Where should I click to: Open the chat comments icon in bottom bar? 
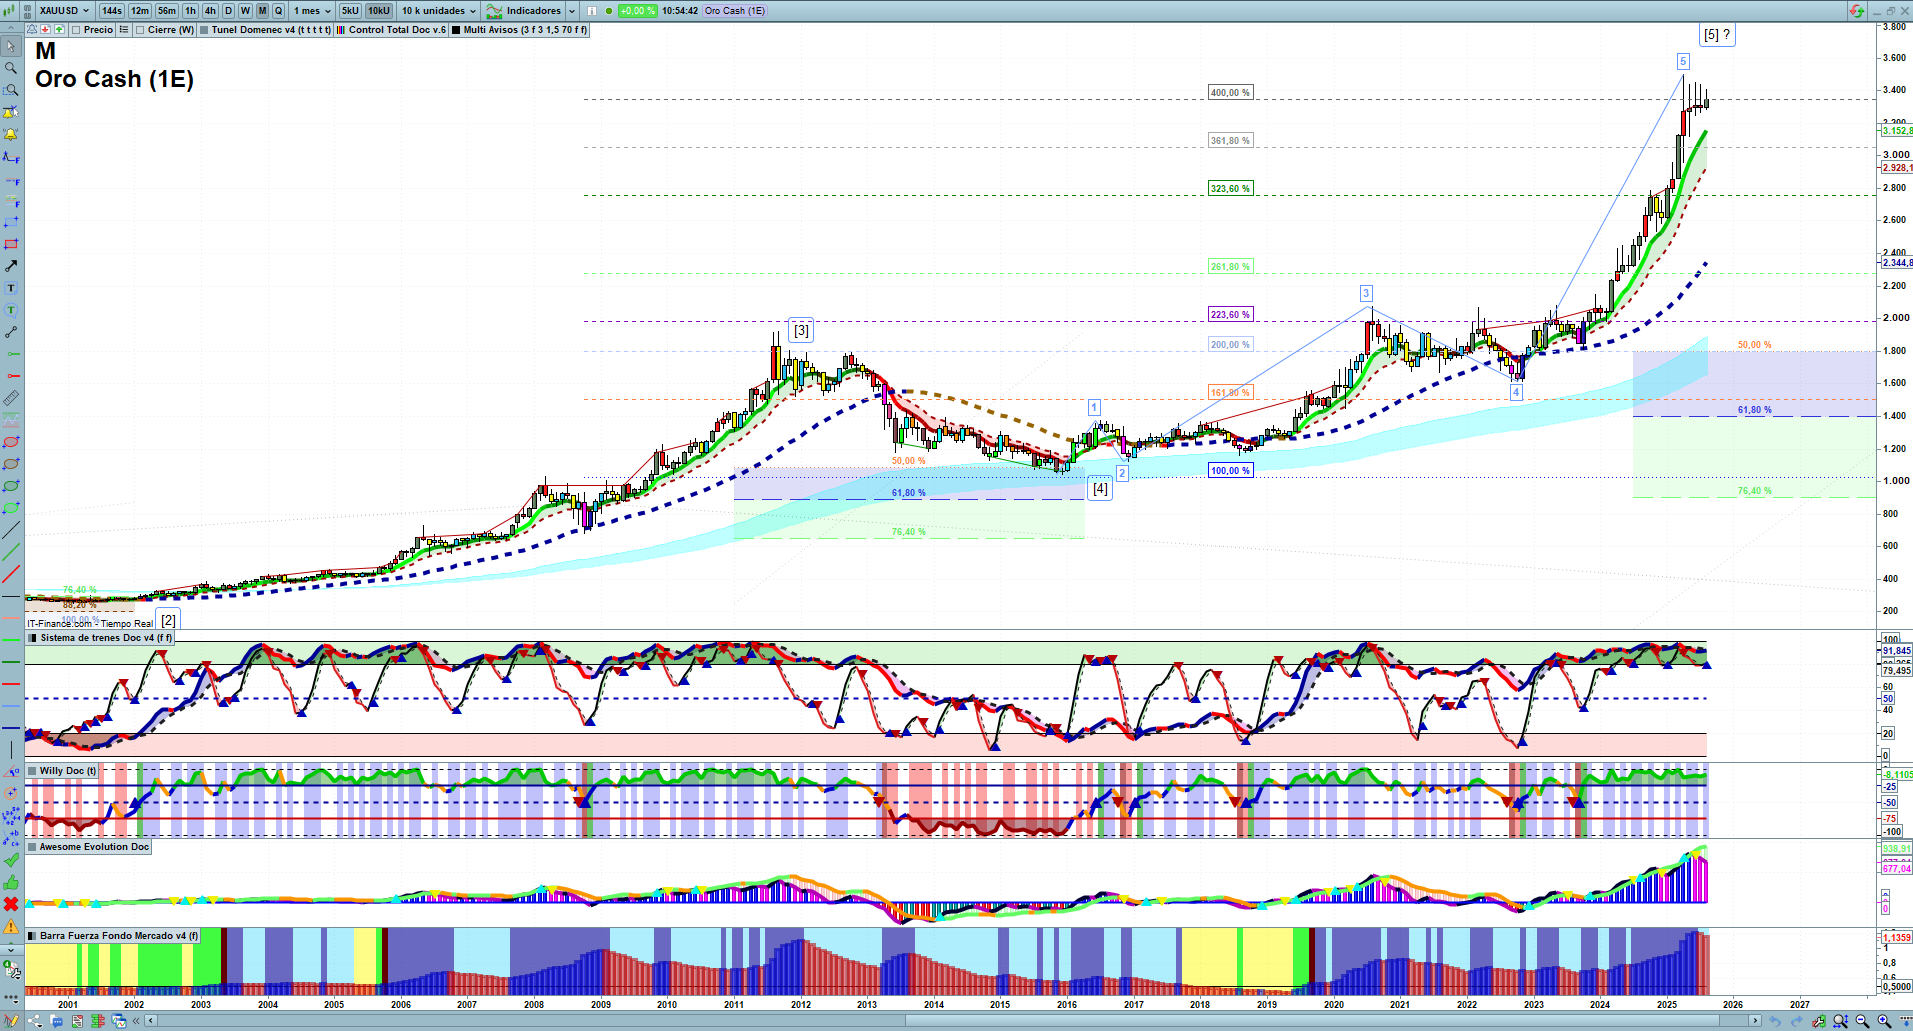(56, 1021)
